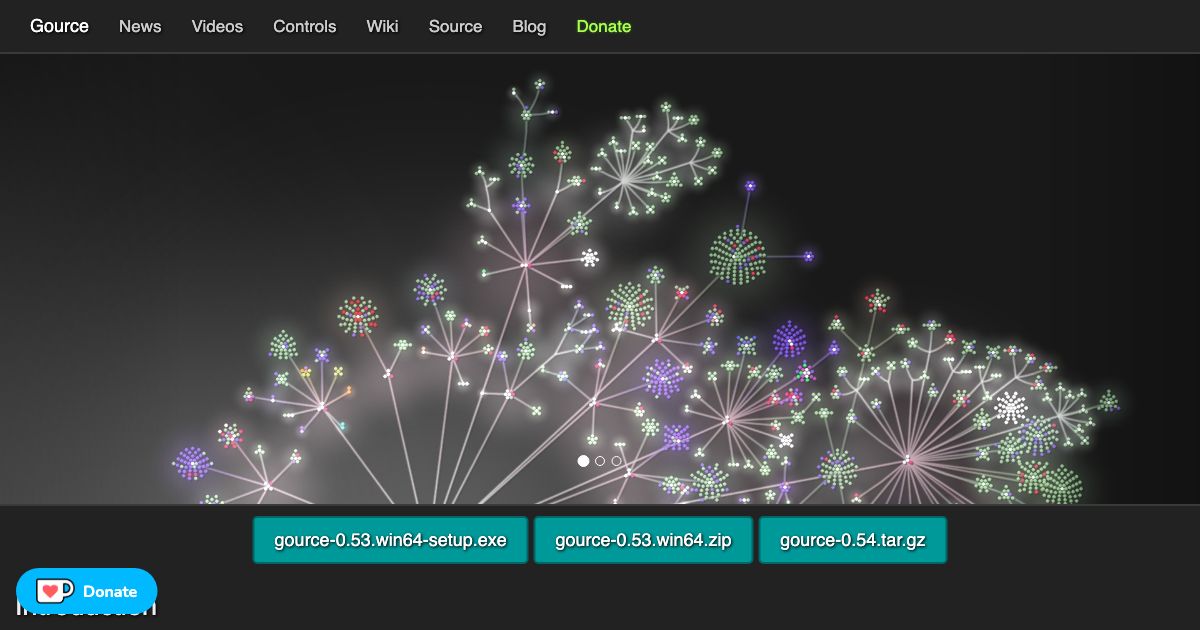This screenshot has height=630, width=1200.
Task: Read the Gource Blog
Action: point(529,26)
